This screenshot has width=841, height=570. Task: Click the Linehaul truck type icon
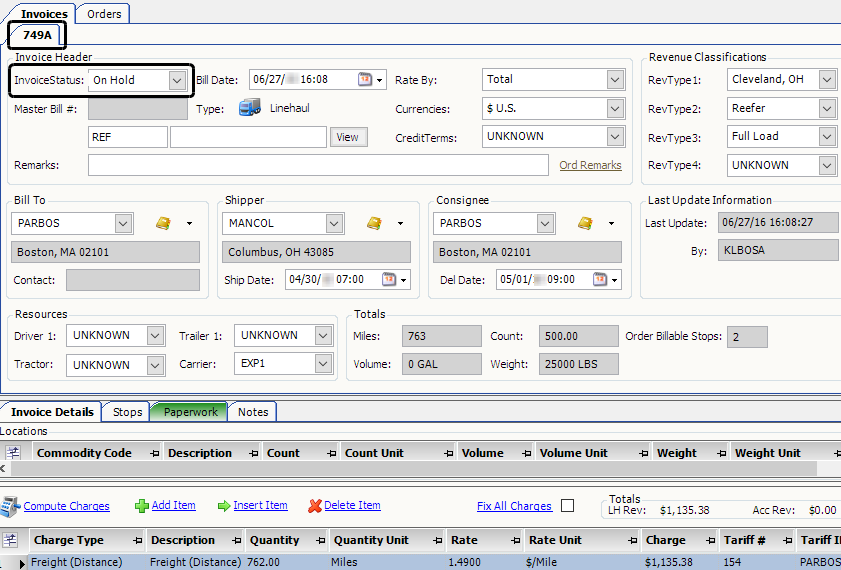pos(250,108)
